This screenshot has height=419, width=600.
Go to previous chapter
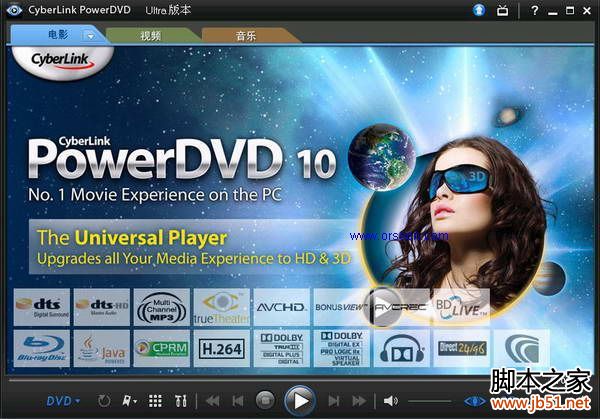click(238, 401)
